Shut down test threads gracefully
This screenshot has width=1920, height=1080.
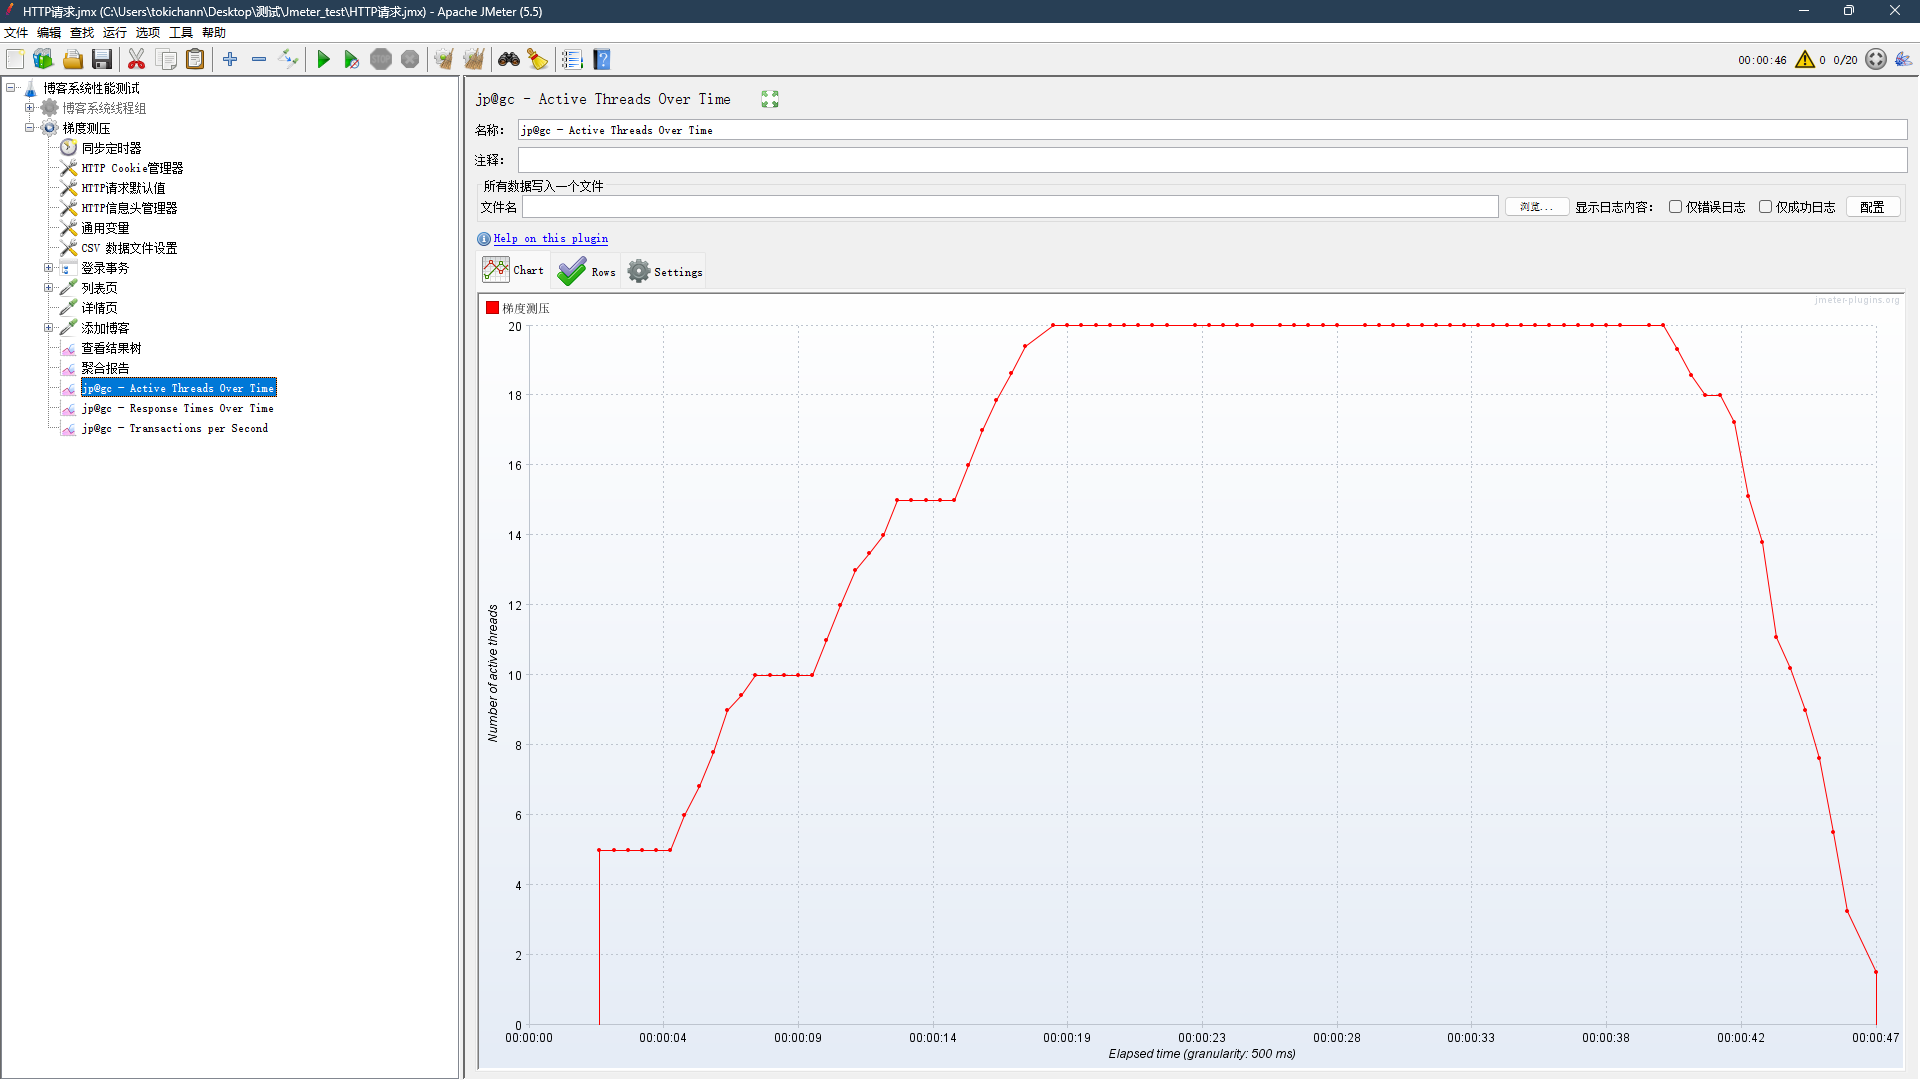[x=410, y=60]
